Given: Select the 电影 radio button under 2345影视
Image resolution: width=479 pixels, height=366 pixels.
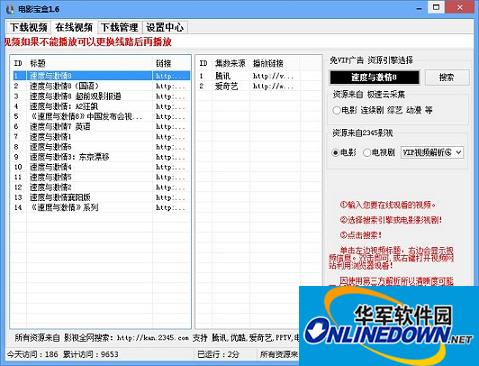Looking at the screenshot, I should click(x=336, y=153).
